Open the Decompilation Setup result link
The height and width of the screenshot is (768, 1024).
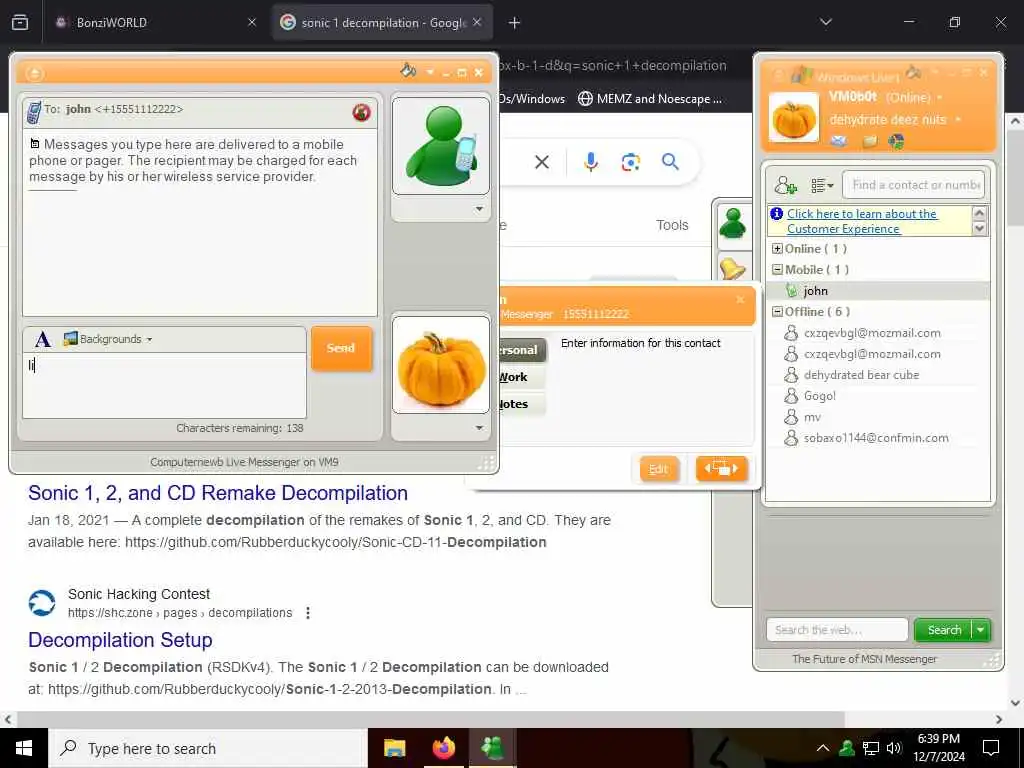[120, 640]
